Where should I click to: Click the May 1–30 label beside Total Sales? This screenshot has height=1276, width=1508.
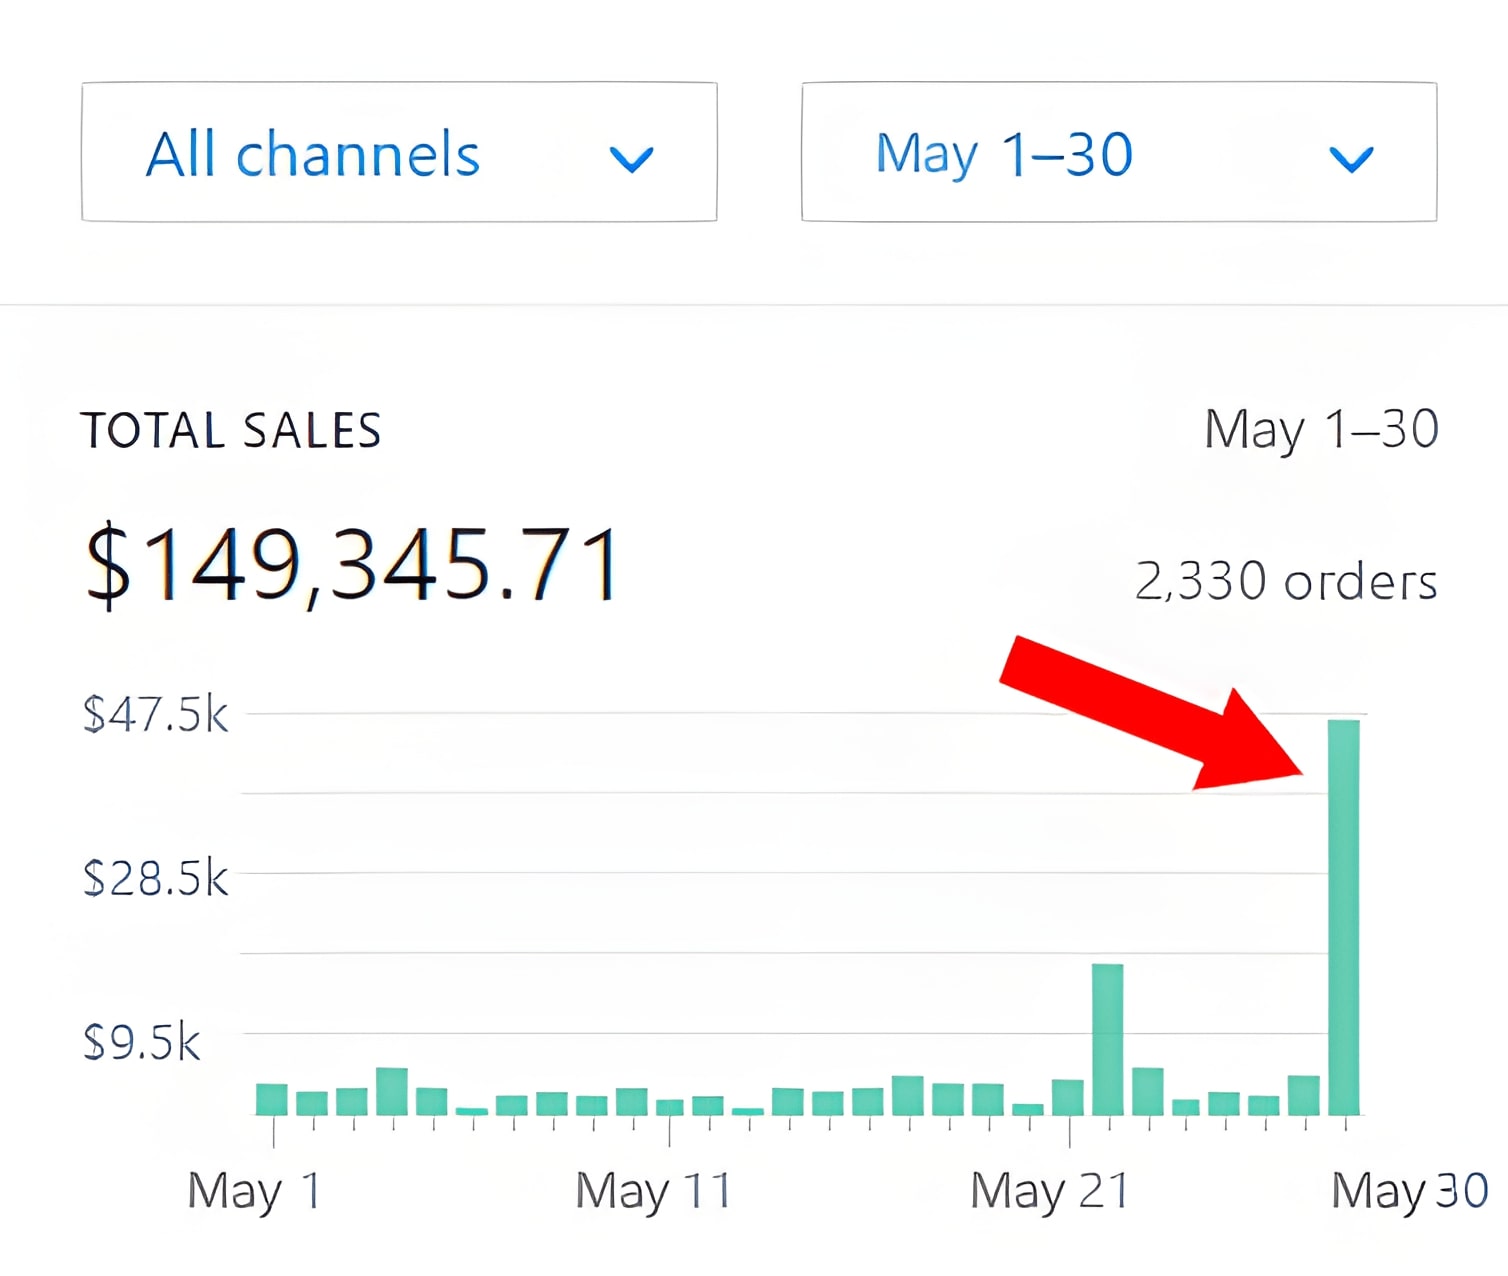coord(1320,430)
